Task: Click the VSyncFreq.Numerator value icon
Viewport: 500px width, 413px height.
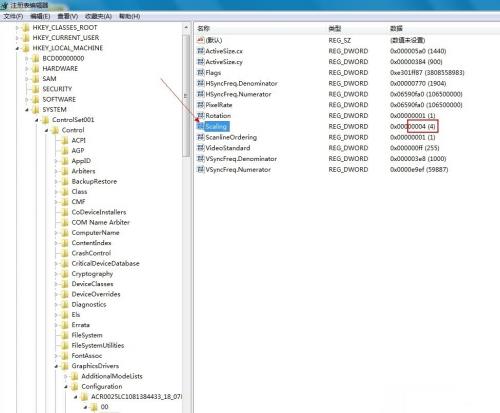Action: point(200,169)
